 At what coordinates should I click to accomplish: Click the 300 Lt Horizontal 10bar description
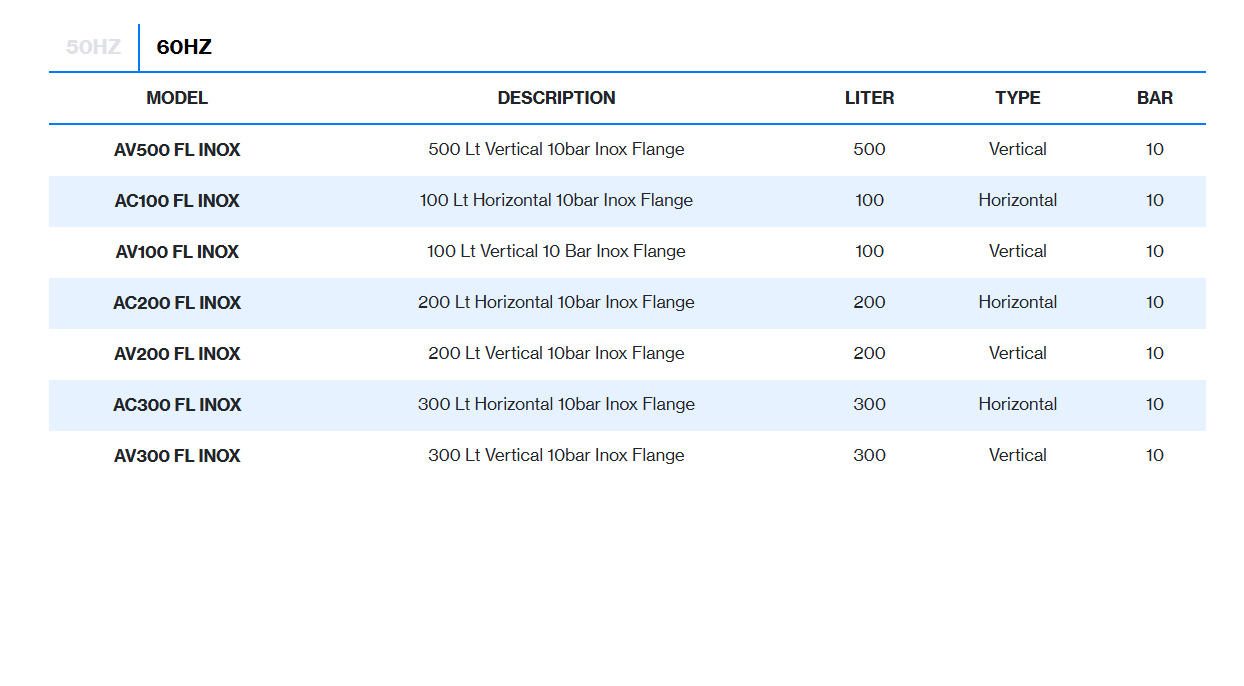click(556, 404)
